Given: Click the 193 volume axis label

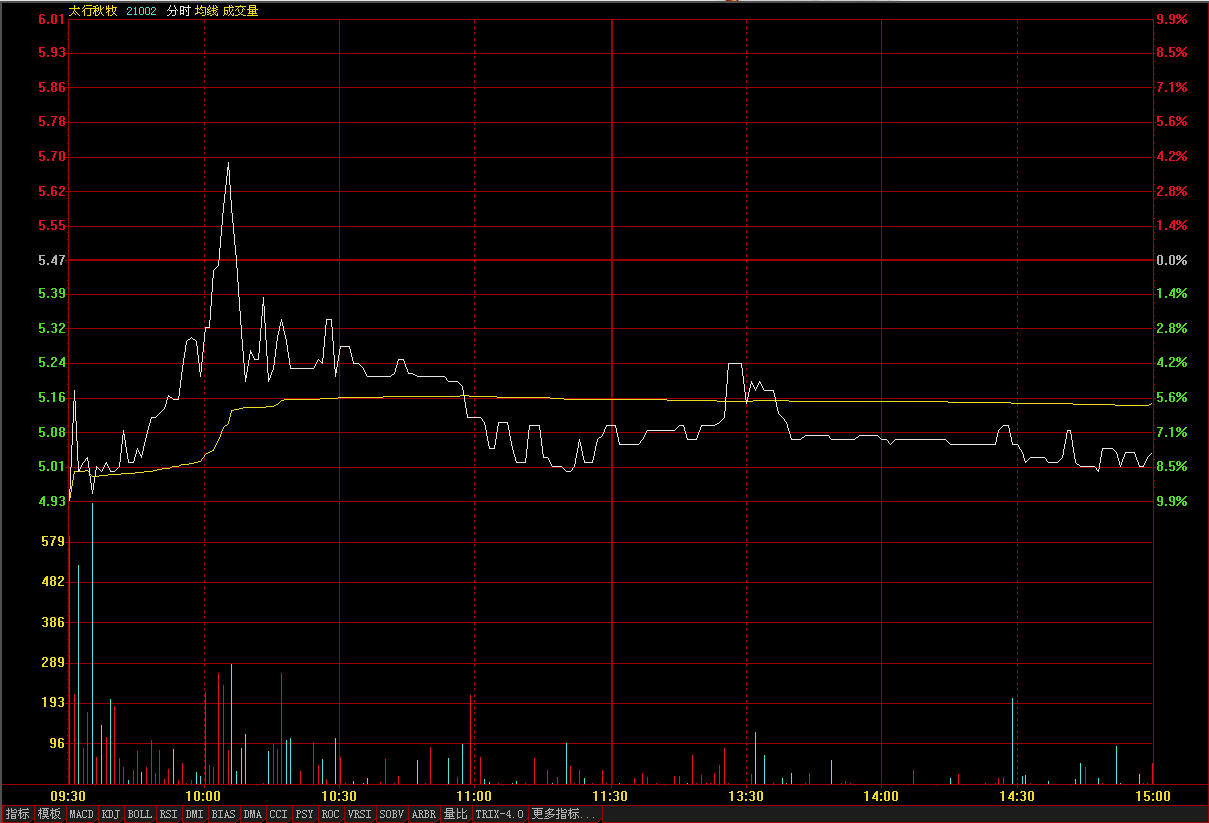Looking at the screenshot, I should (55, 702).
